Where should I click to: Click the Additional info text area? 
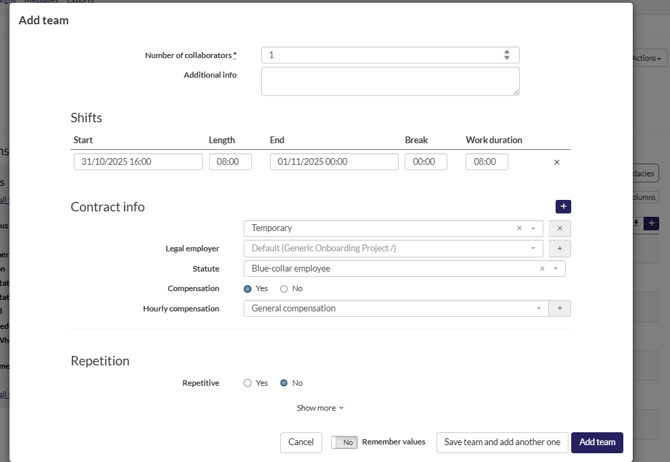coord(390,81)
